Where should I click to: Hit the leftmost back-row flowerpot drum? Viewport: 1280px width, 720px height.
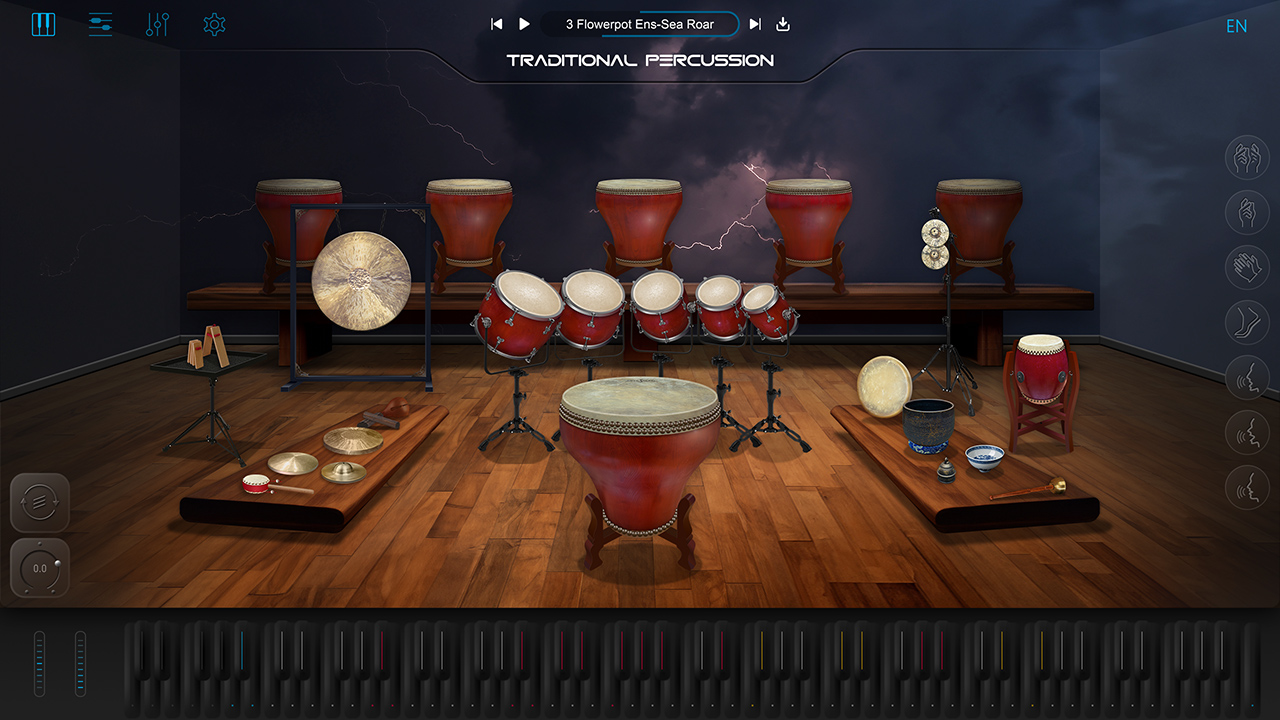click(299, 220)
